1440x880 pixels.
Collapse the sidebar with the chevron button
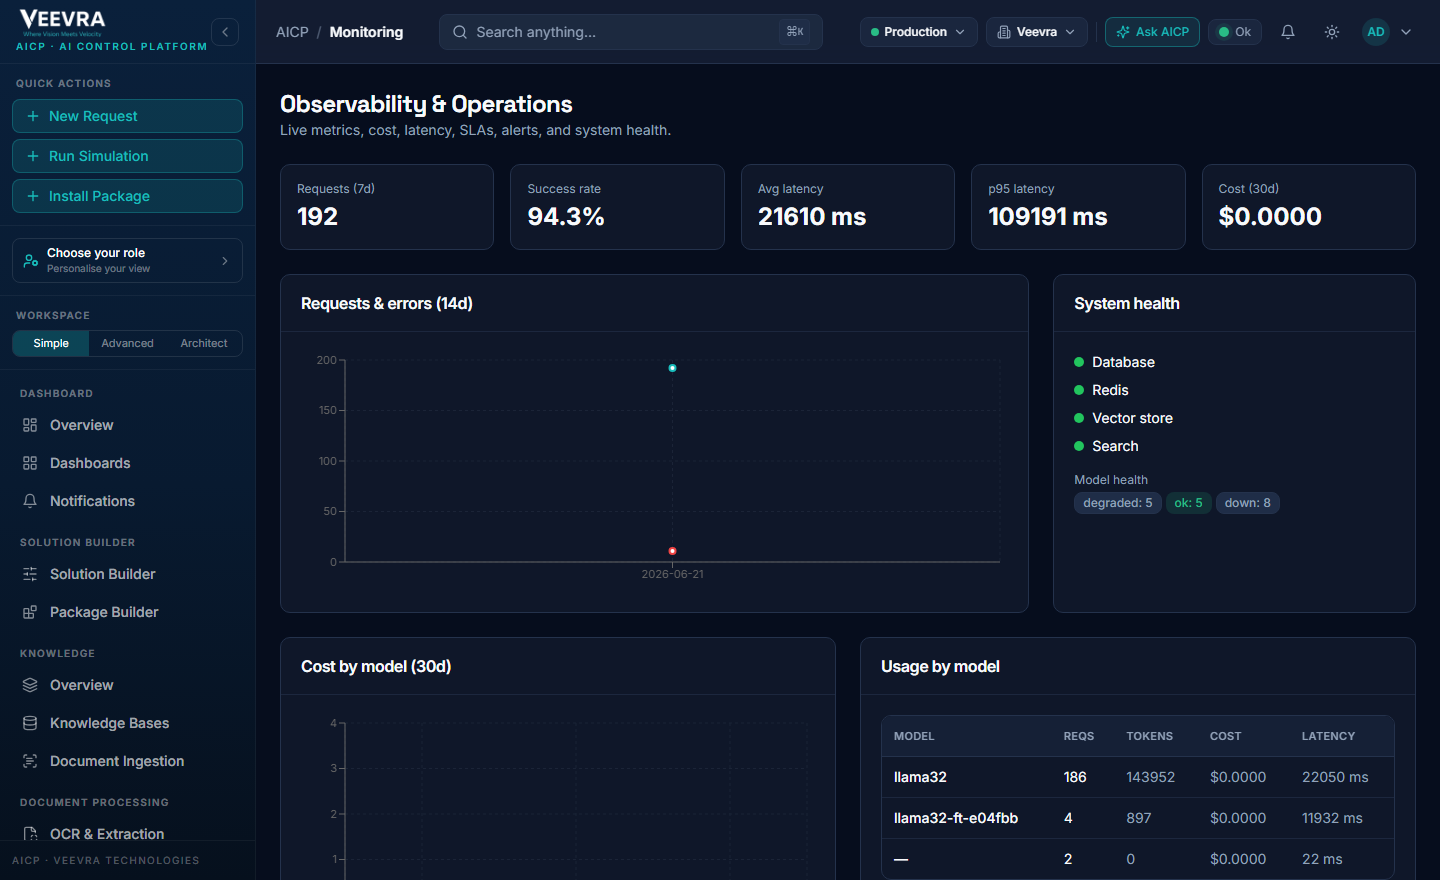tap(225, 32)
